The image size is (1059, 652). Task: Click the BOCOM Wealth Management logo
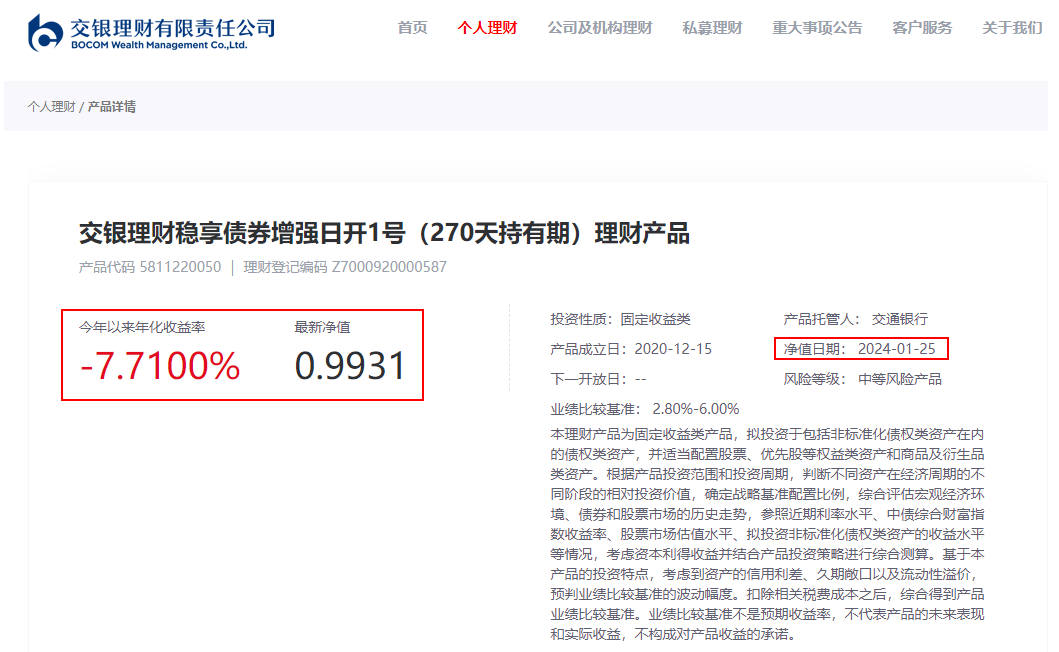(151, 32)
